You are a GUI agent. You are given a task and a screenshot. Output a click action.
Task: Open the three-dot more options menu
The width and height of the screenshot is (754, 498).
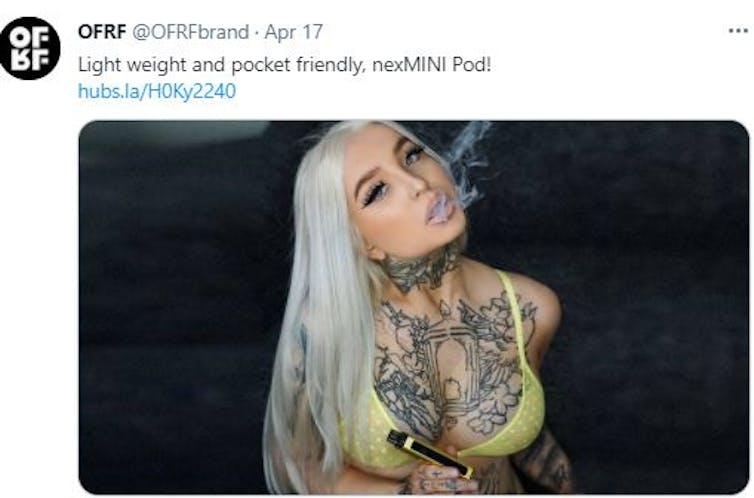[738, 31]
